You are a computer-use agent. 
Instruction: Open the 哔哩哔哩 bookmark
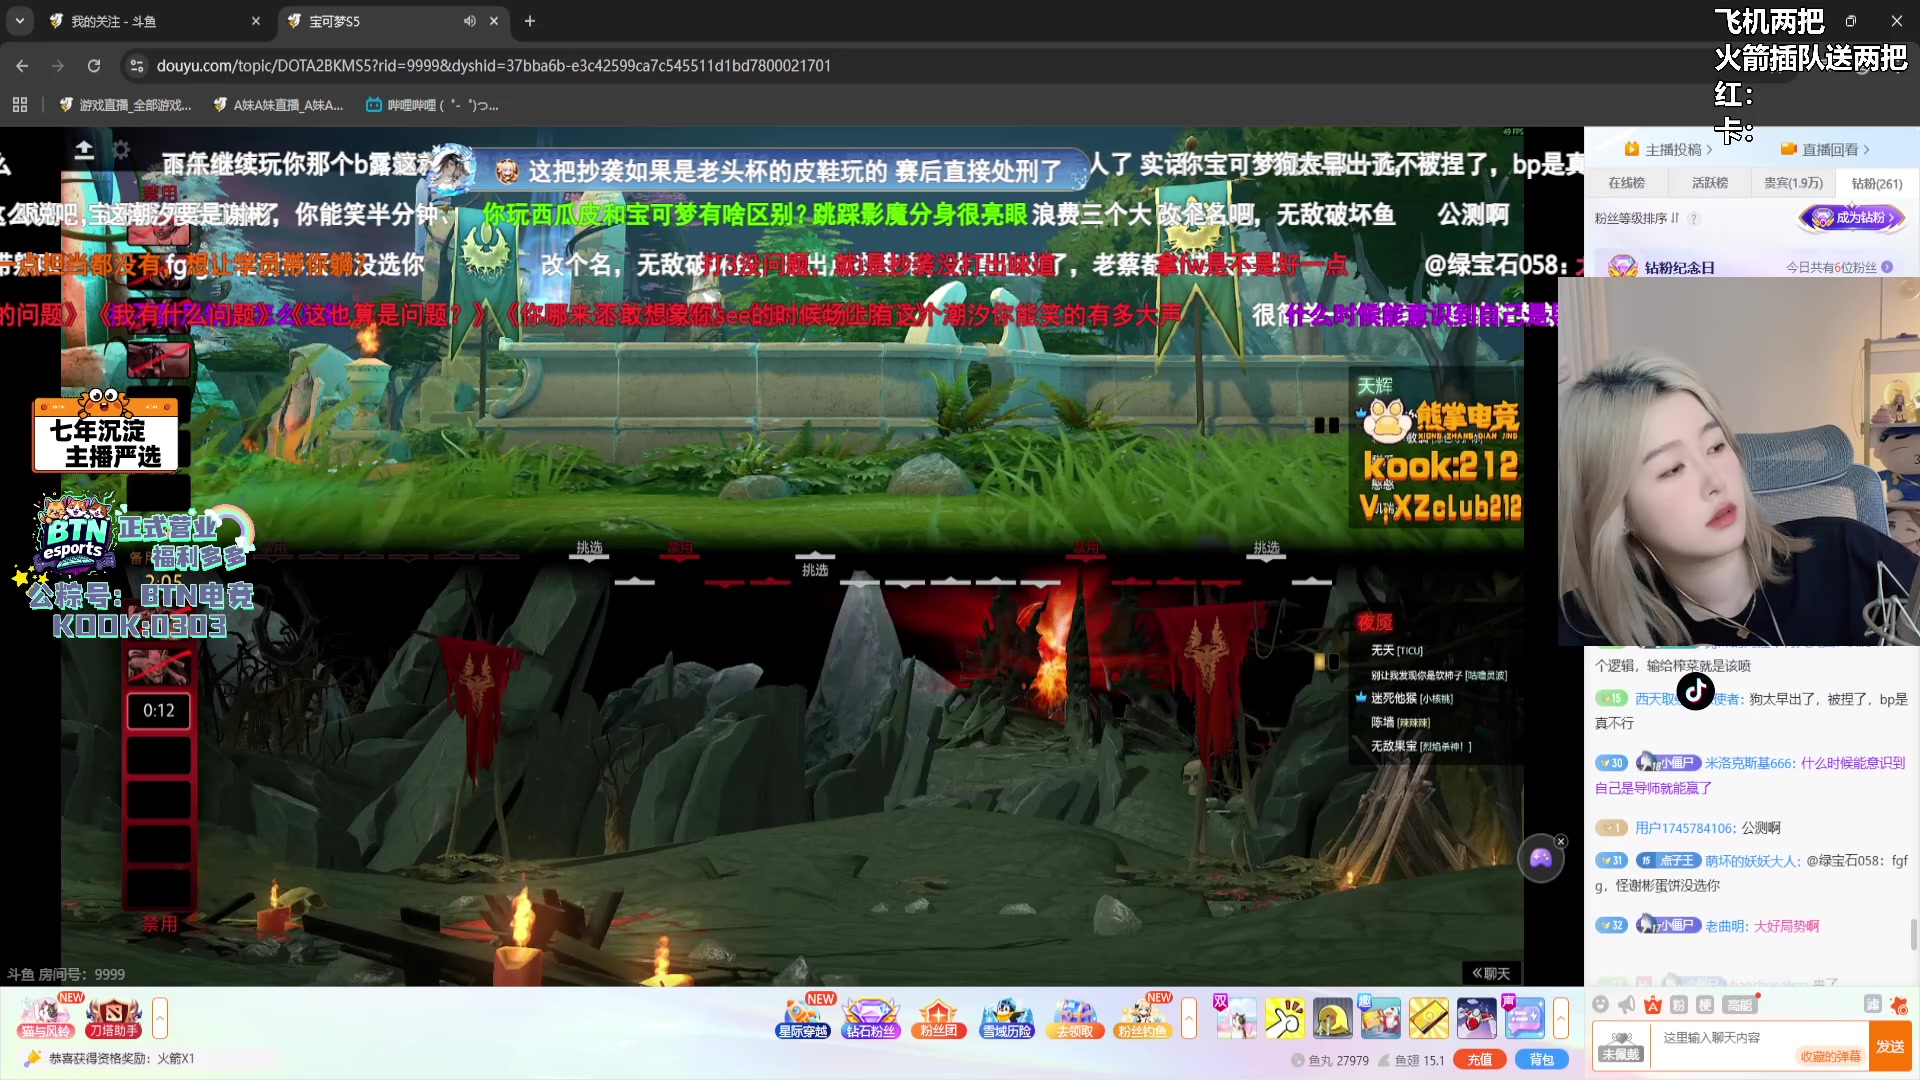[432, 105]
